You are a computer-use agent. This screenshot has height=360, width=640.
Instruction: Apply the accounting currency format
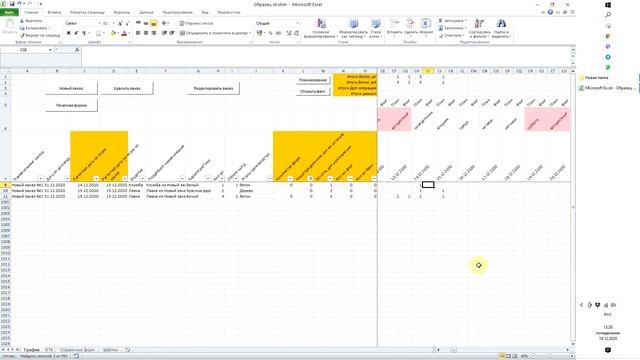click(x=260, y=33)
